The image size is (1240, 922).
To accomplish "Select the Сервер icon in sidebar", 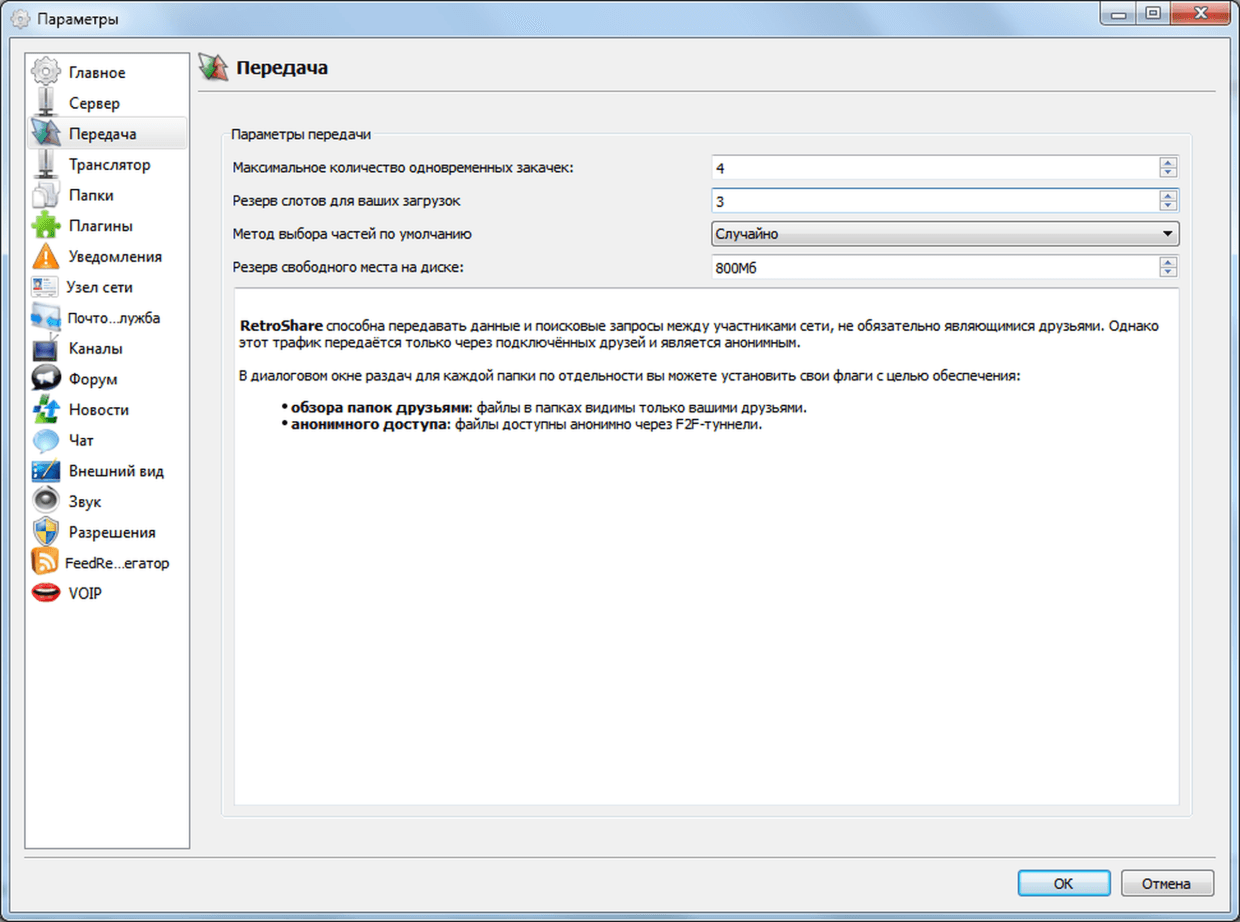I will point(46,103).
